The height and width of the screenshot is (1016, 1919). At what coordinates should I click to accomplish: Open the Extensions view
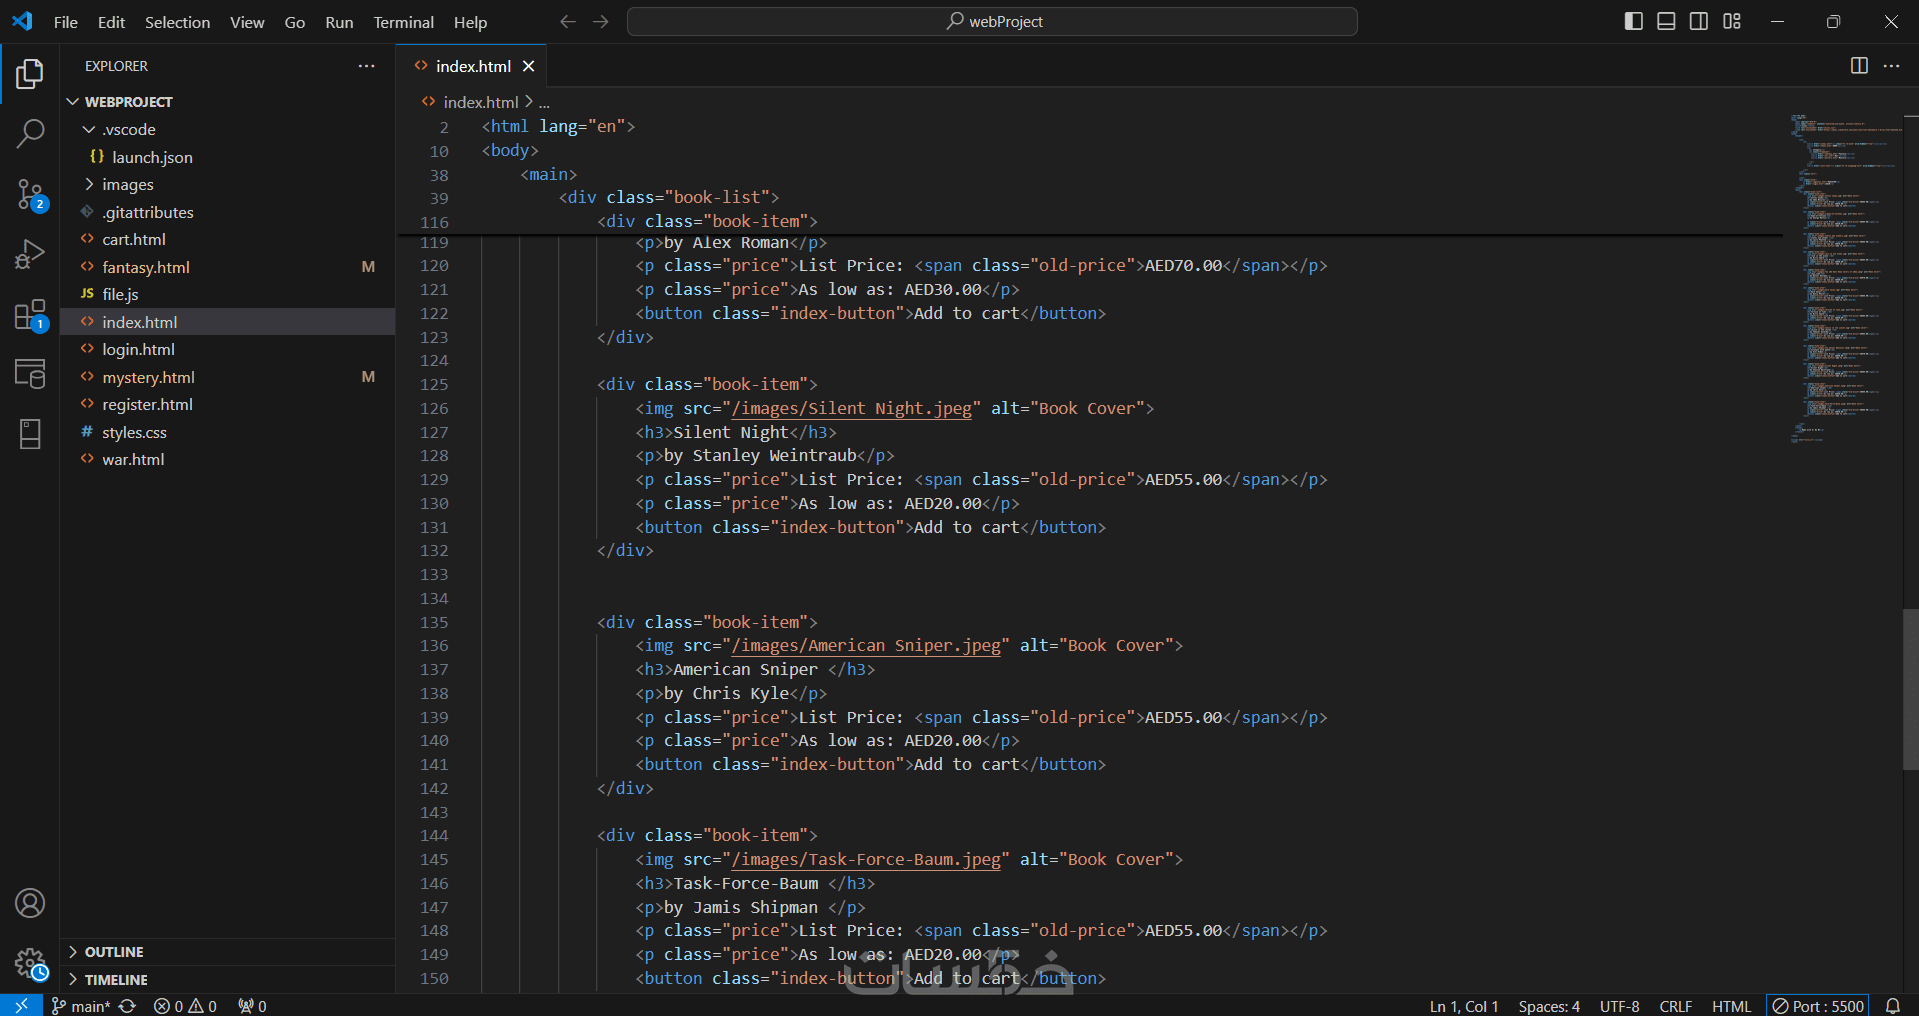pos(30,315)
